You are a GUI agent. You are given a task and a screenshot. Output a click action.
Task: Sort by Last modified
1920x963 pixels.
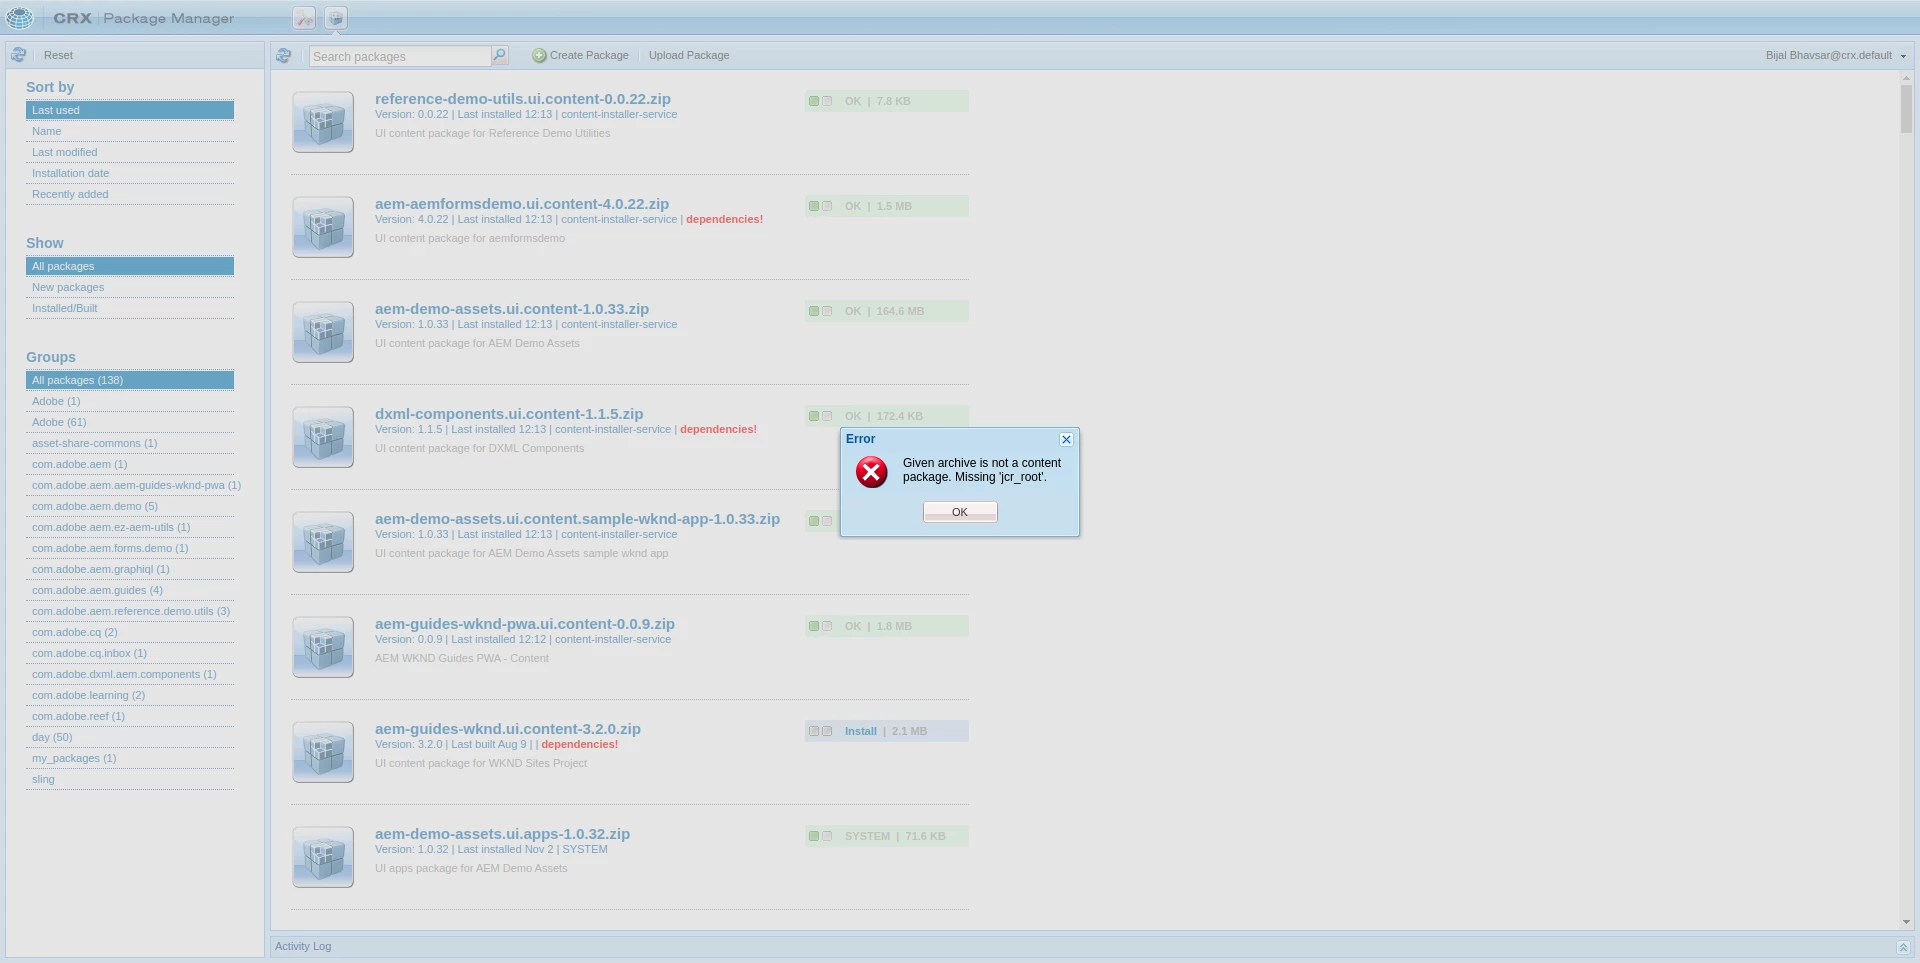(x=130, y=152)
